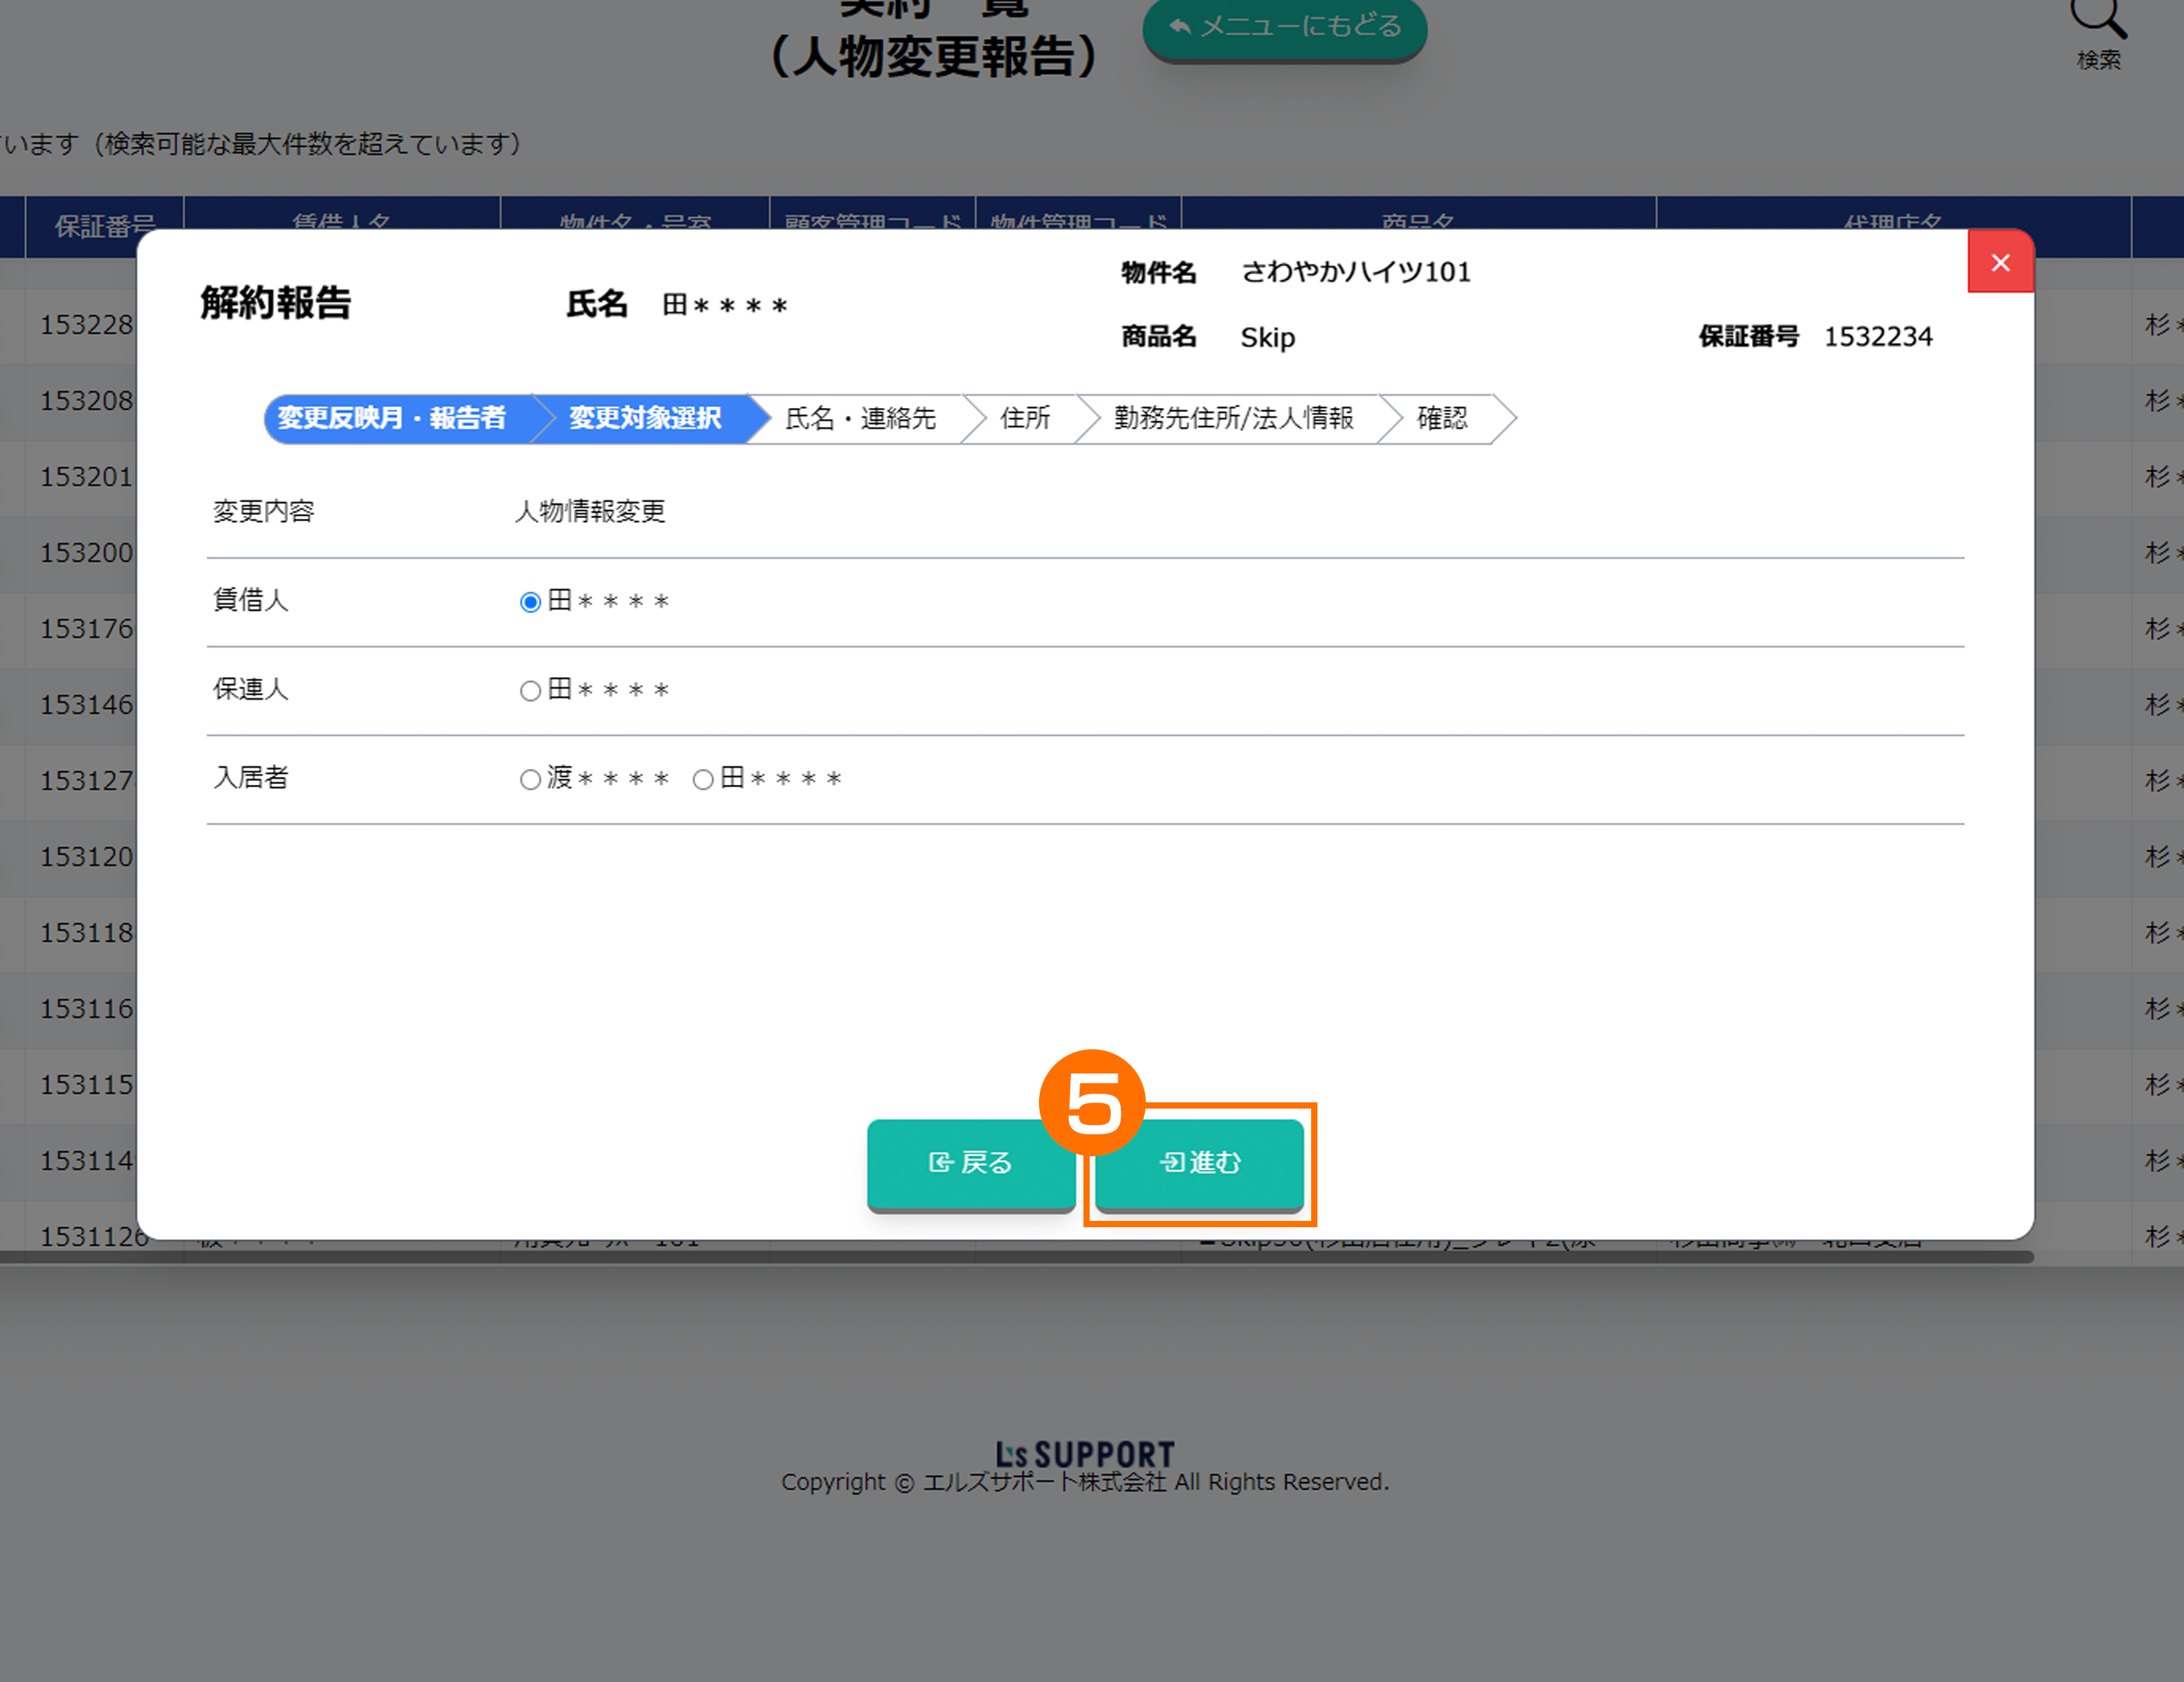This screenshot has height=1682, width=2184.
Task: Go to the 氏名・連絡先 step
Action: 860,418
